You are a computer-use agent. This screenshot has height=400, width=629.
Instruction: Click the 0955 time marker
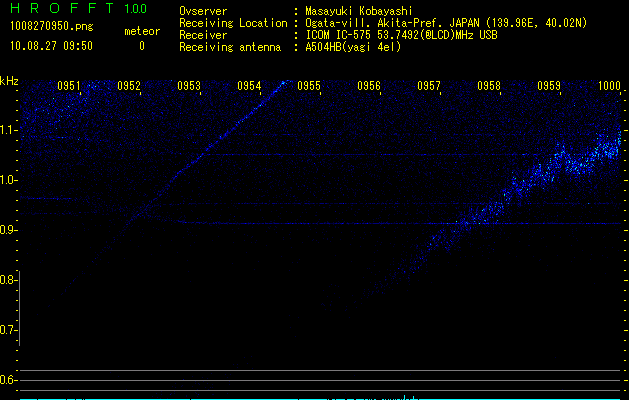coord(309,86)
